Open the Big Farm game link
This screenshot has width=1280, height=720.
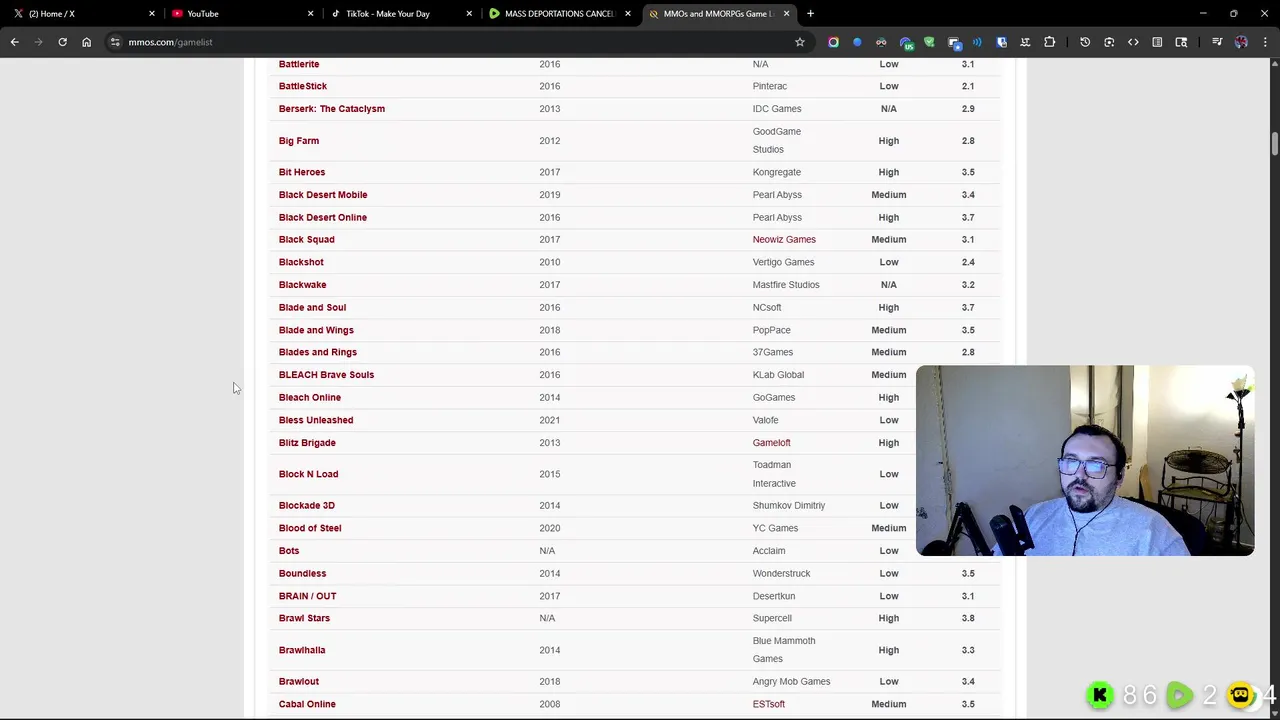tap(299, 141)
